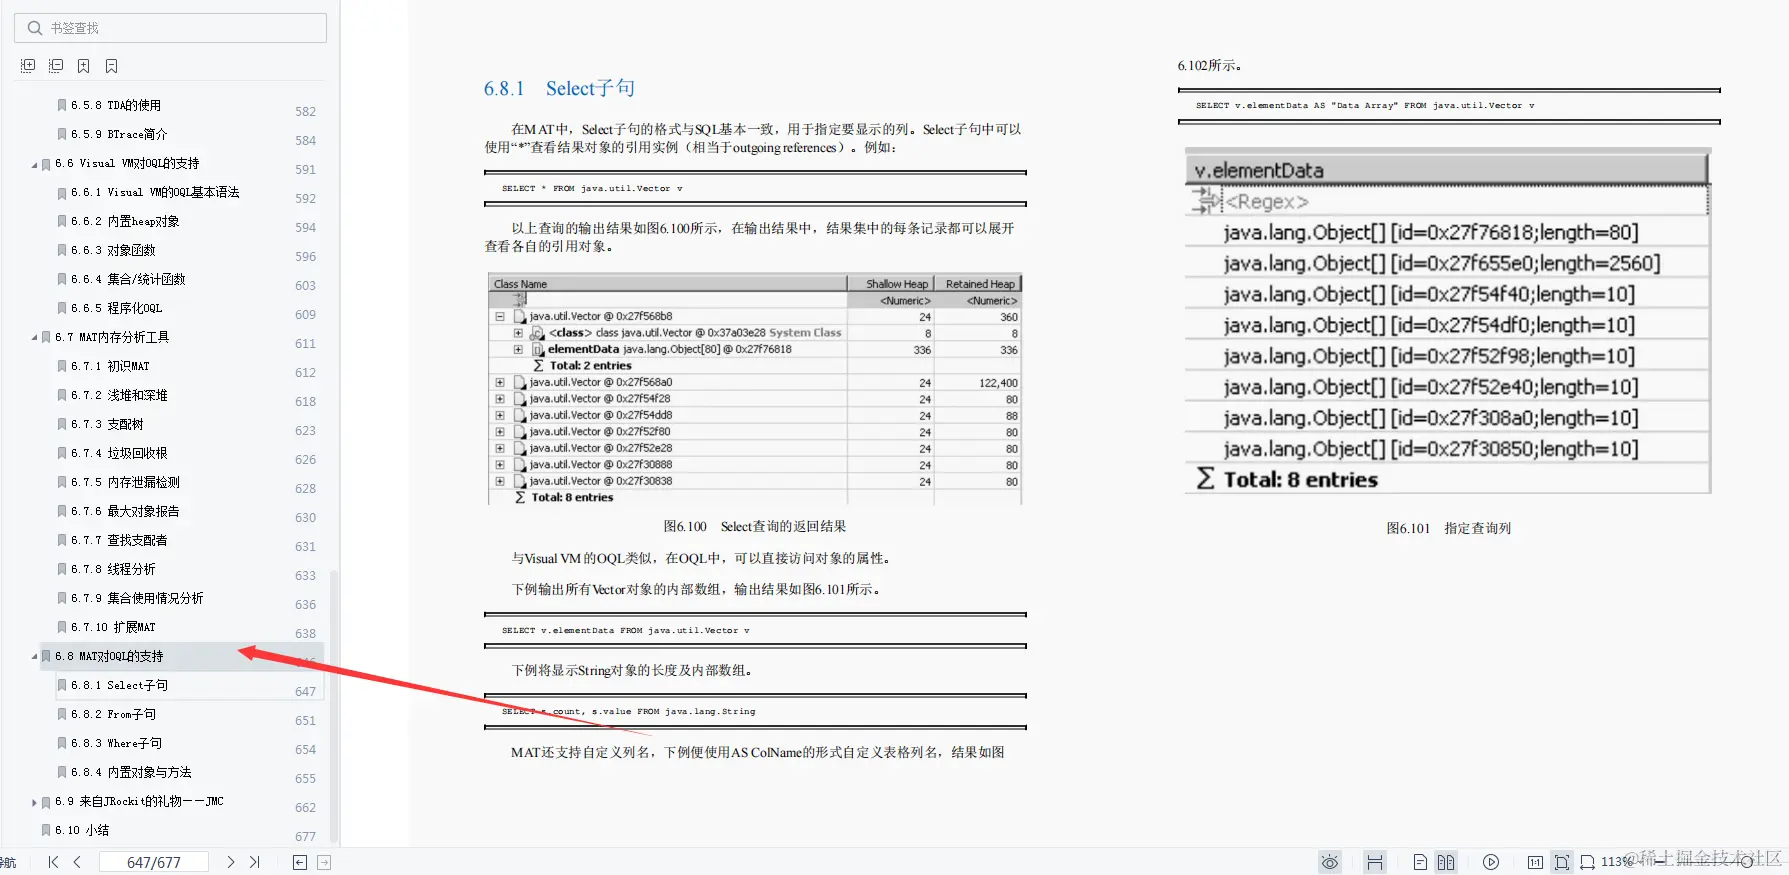
Task: Click the 图6.100 Select查询的返回结果 caption
Action: click(755, 526)
